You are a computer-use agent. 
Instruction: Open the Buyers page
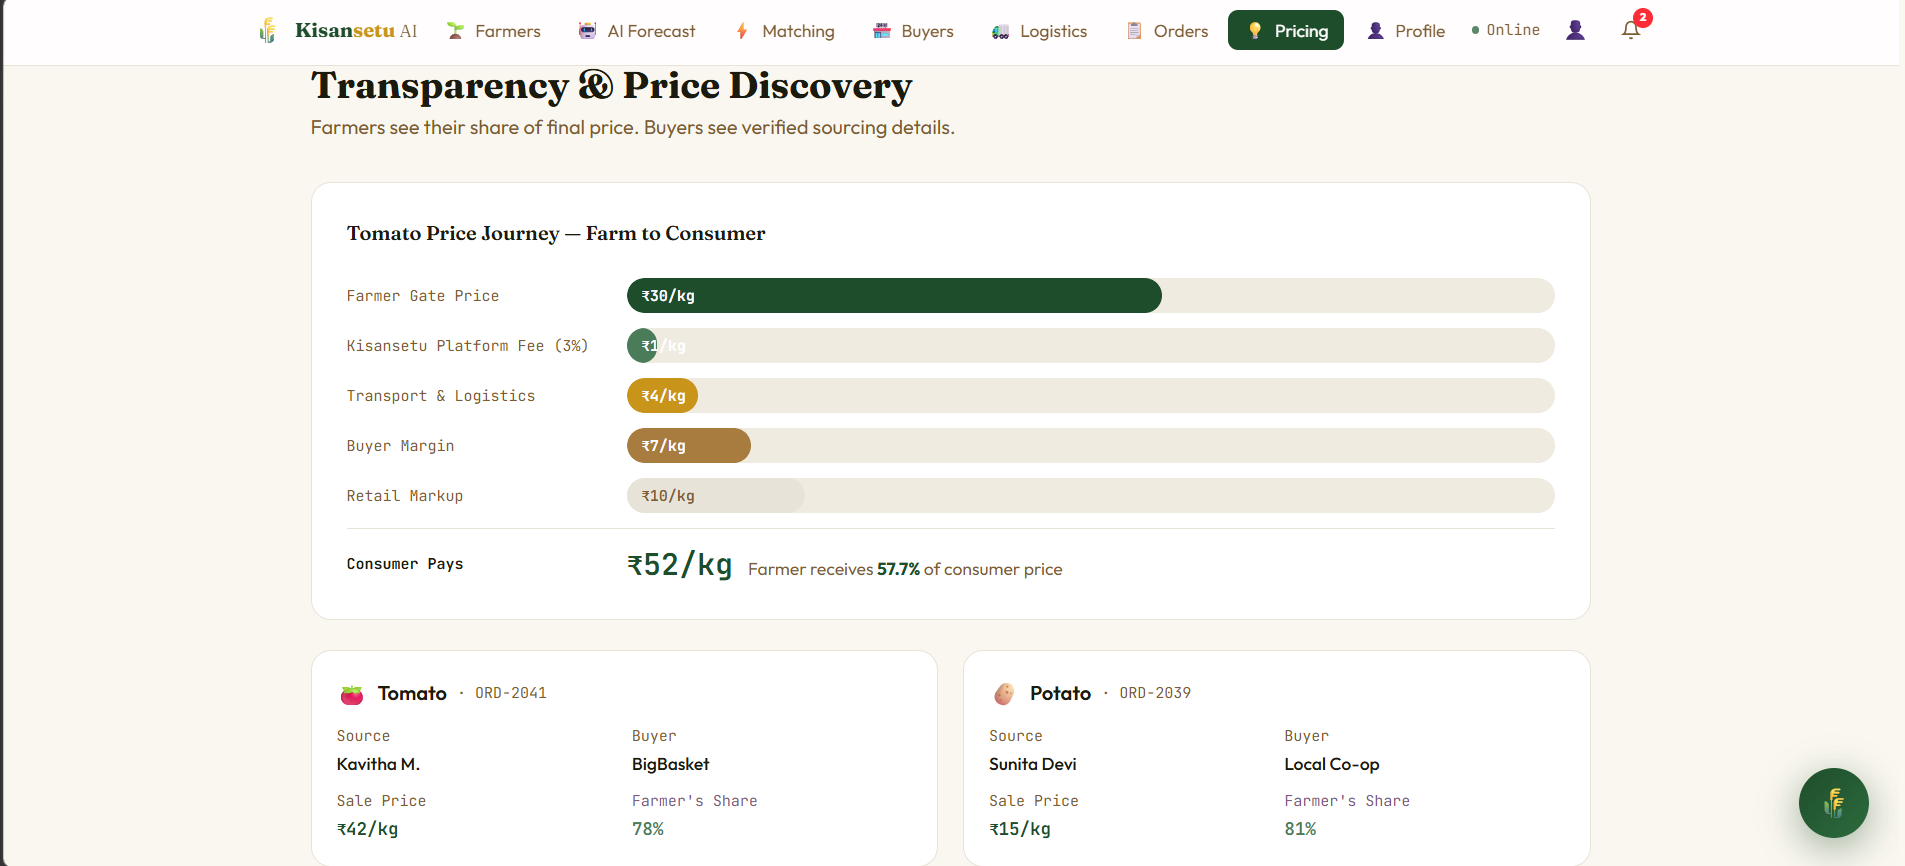pyautogui.click(x=913, y=31)
